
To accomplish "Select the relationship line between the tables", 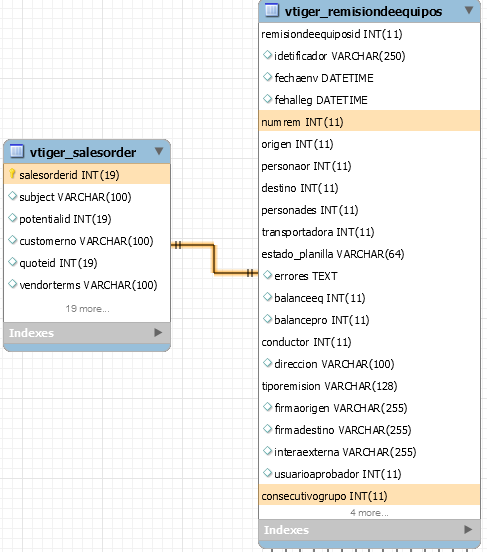I will (214, 259).
